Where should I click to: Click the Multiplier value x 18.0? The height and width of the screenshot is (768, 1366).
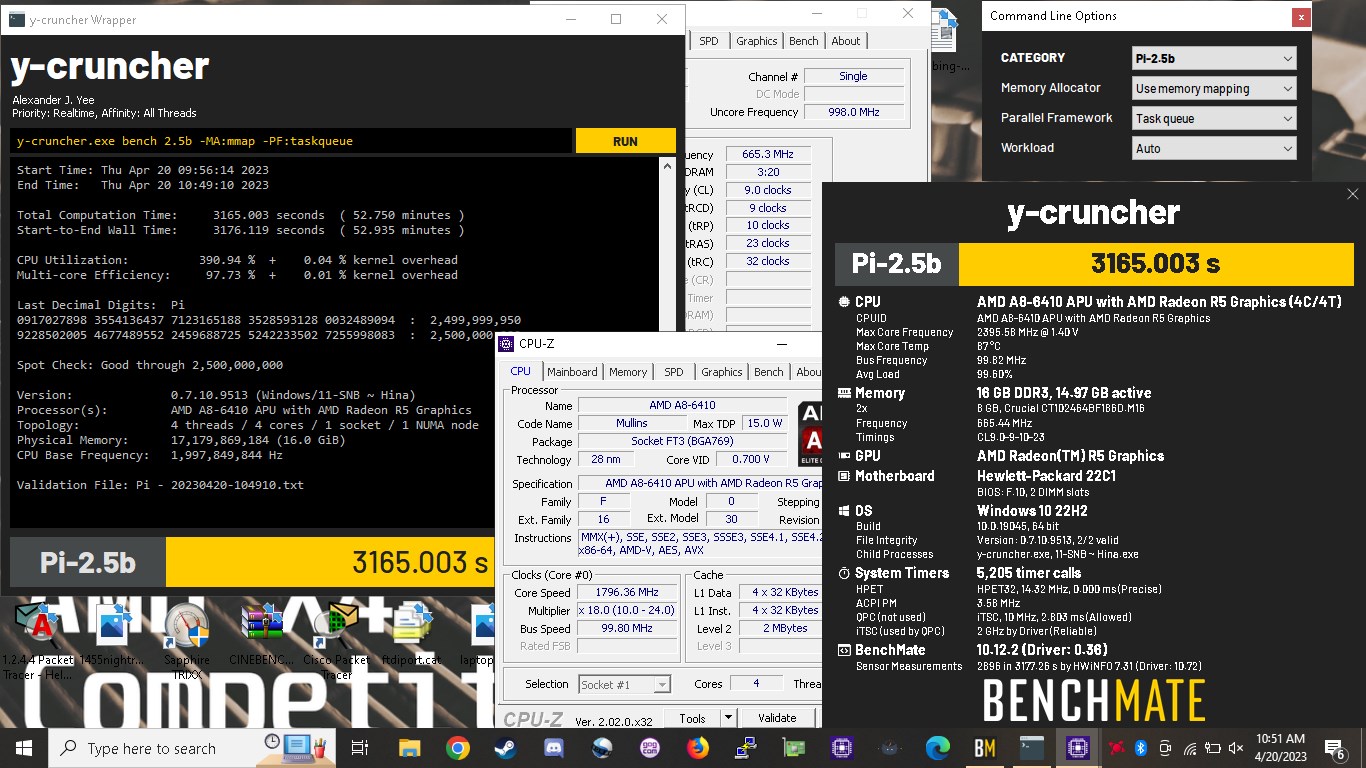coord(628,610)
